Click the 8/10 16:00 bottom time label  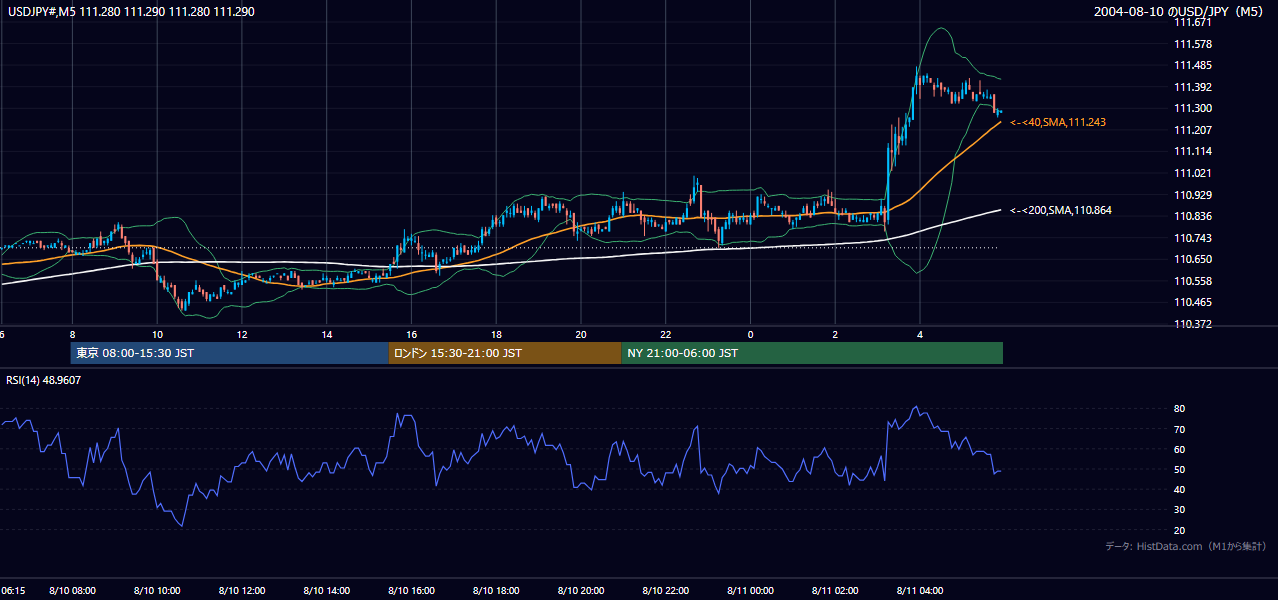[x=411, y=591]
